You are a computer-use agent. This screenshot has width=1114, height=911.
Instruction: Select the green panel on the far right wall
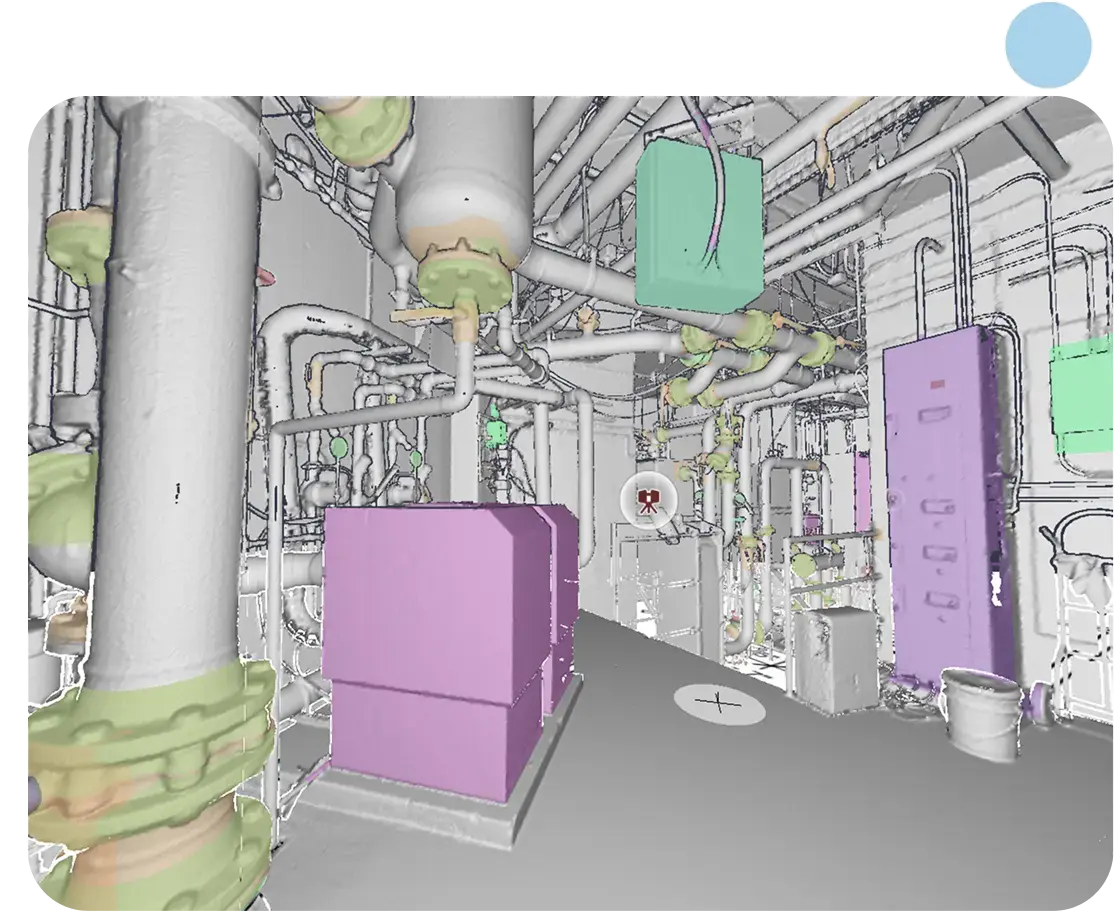pyautogui.click(x=1082, y=395)
